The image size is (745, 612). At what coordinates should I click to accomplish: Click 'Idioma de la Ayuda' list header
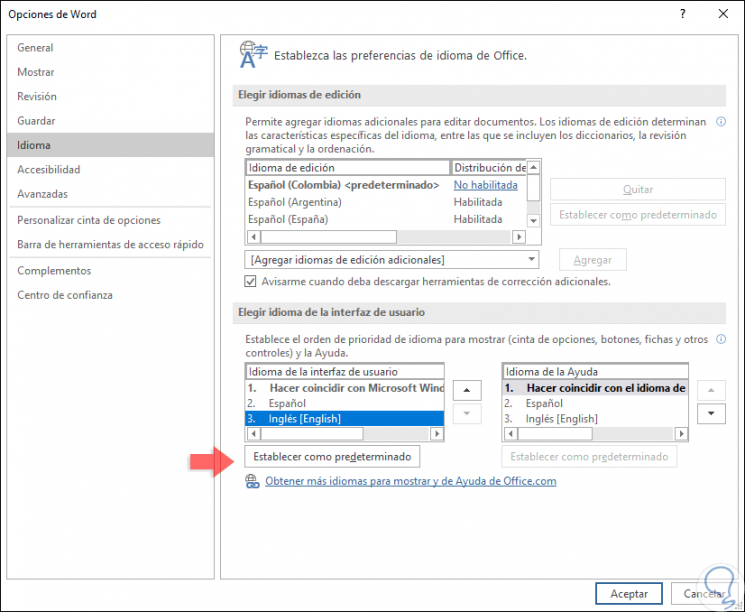tap(595, 372)
